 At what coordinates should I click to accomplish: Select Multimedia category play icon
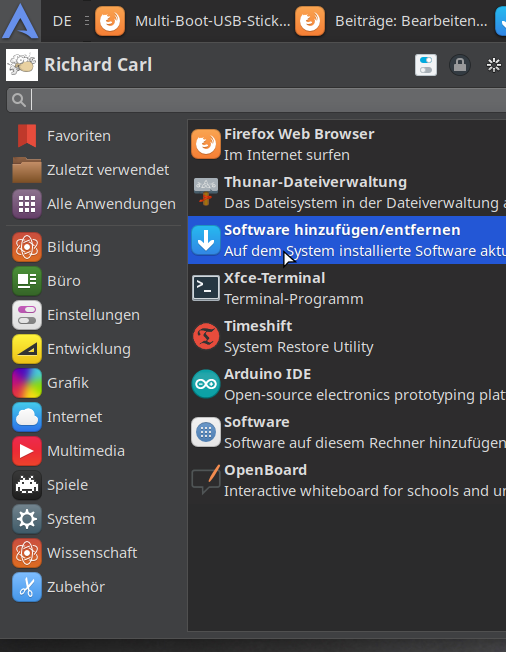27,451
